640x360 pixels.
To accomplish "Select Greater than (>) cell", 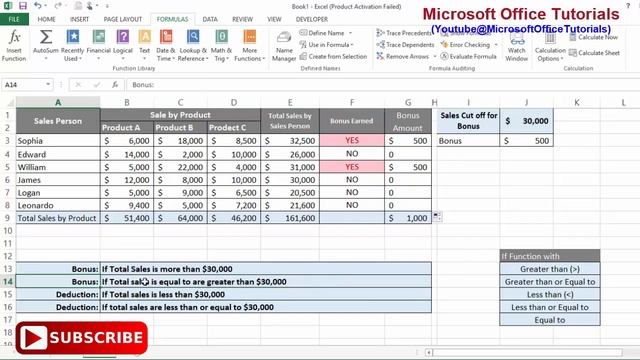I will (x=550, y=269).
